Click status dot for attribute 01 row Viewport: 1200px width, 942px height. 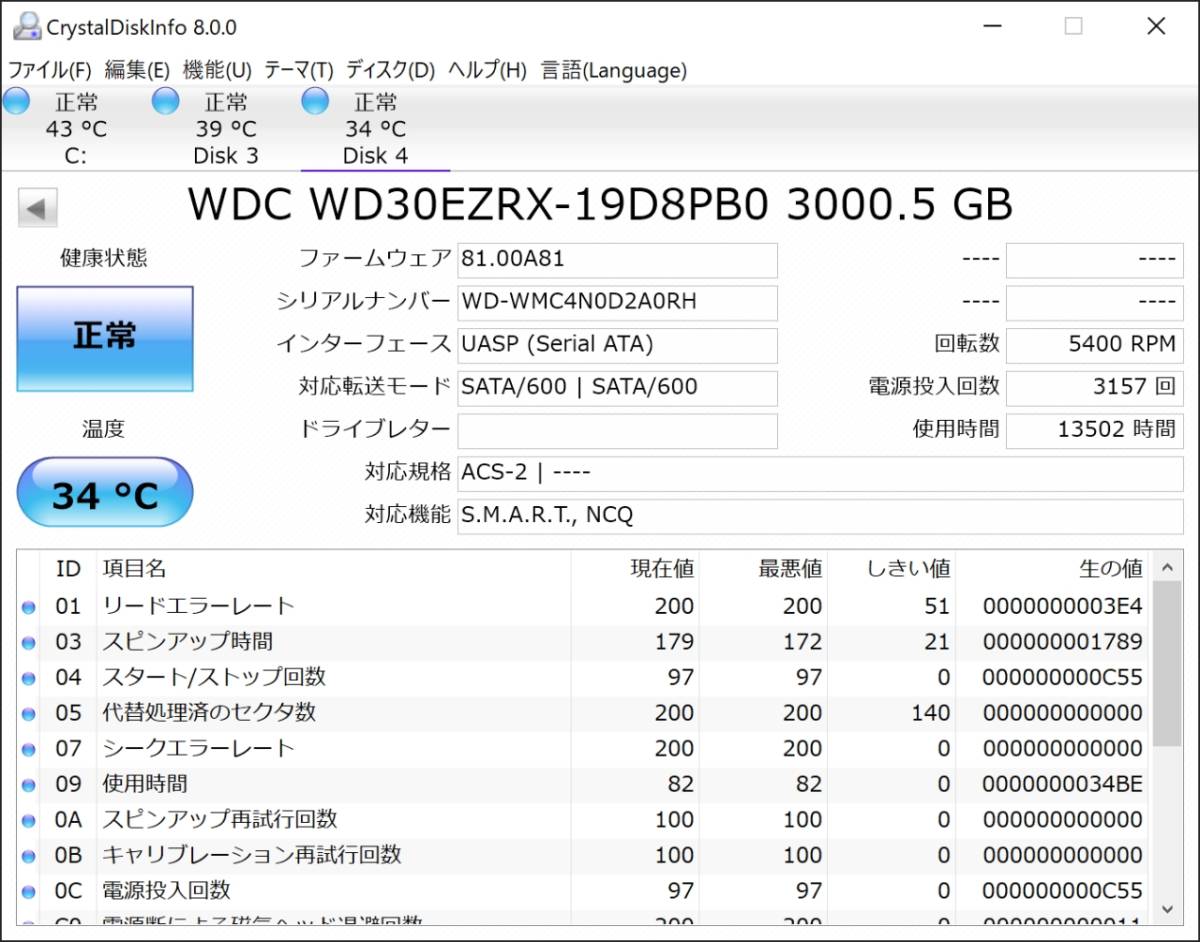28,607
